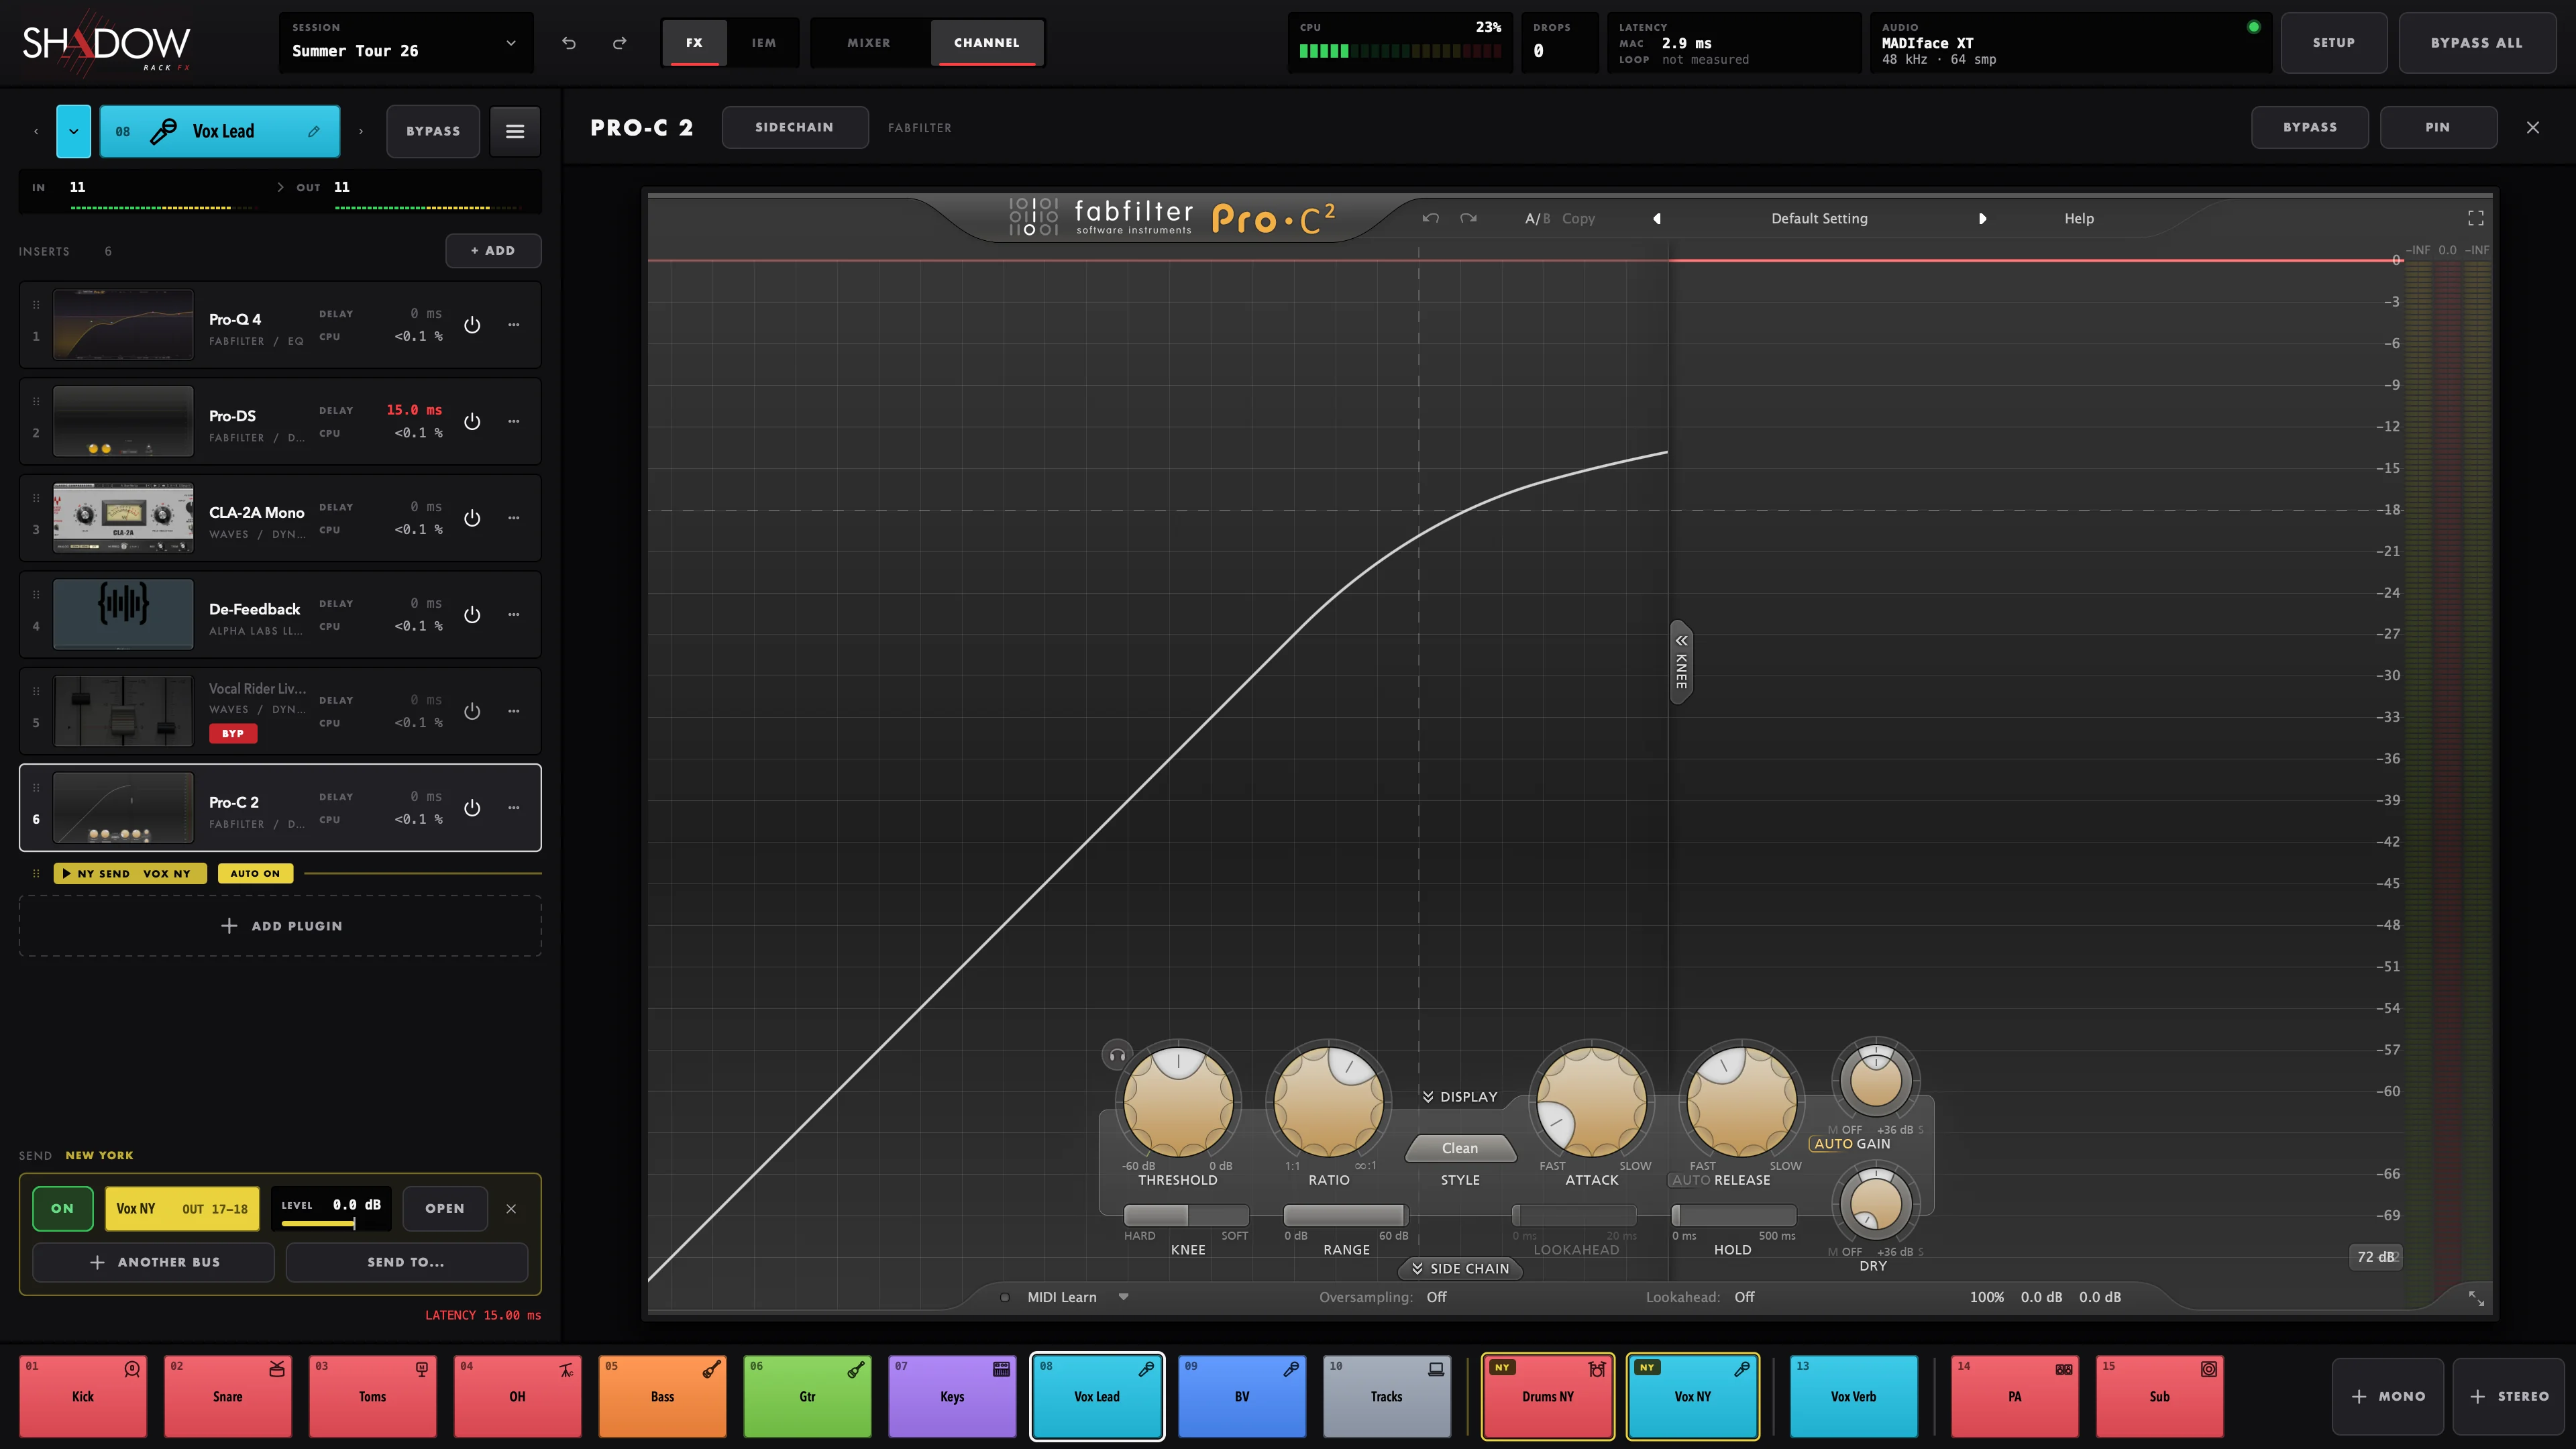
Task: Enter Pro-C 2 full screen mode
Action: tap(2476, 218)
